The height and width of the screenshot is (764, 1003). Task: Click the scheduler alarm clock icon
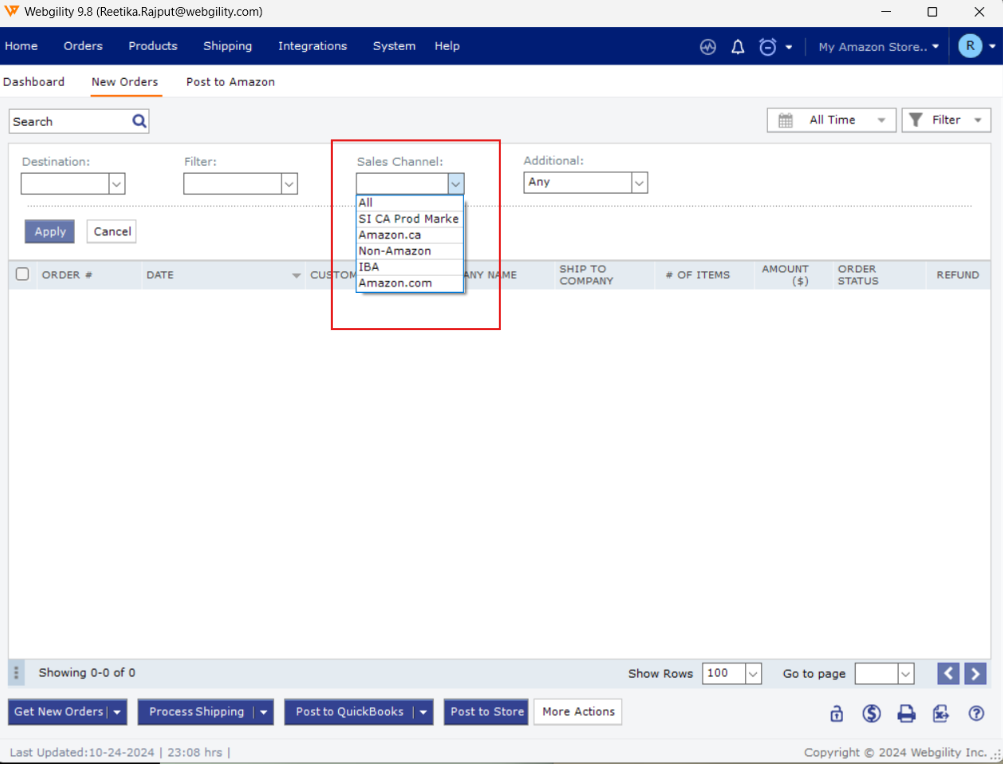coord(767,47)
